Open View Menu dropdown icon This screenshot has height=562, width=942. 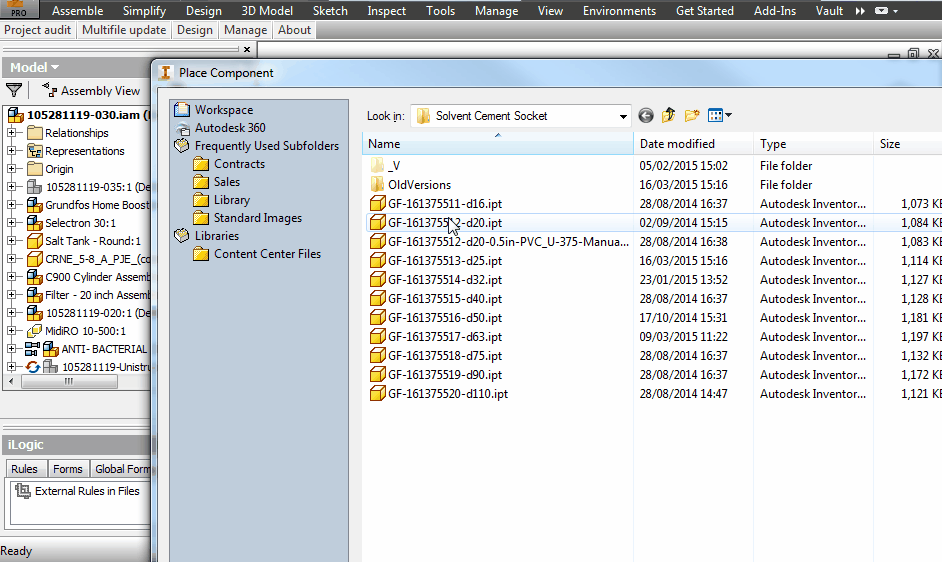click(719, 115)
